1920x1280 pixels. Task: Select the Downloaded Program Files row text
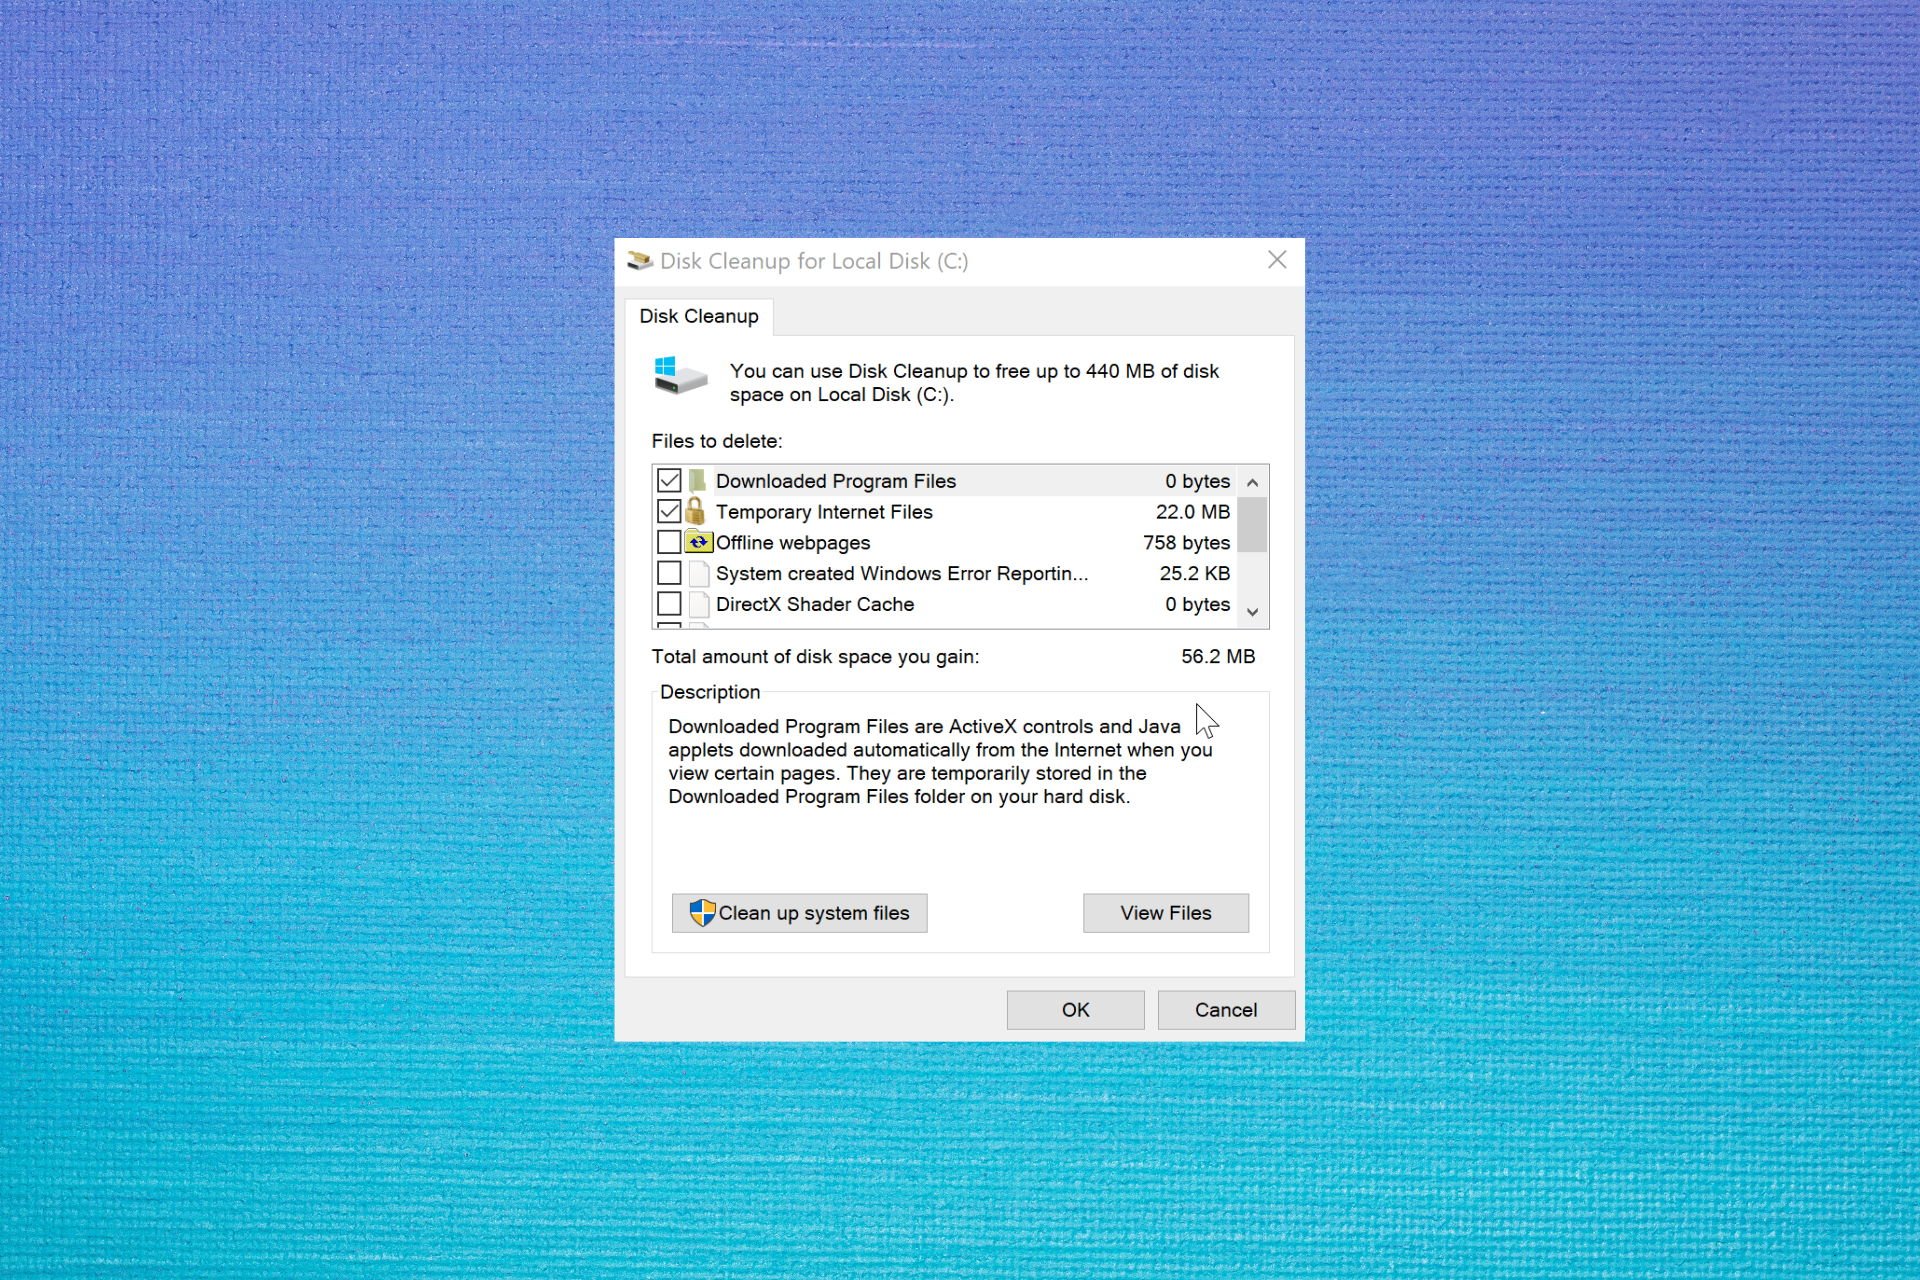click(x=836, y=481)
